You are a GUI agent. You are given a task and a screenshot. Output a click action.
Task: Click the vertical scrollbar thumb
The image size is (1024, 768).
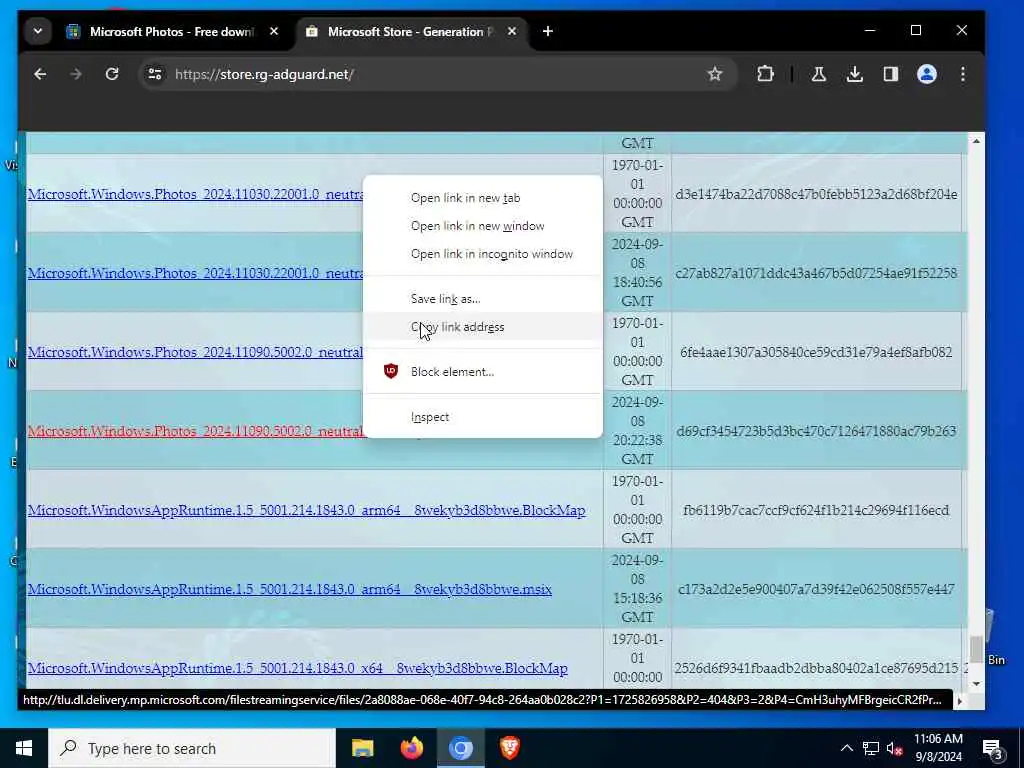coord(976,648)
